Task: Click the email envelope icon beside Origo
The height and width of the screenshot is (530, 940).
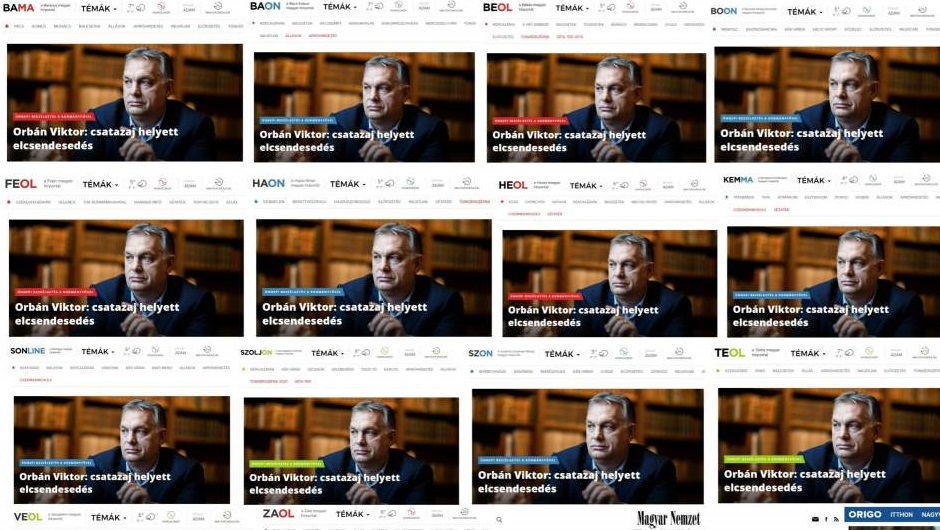Action: click(x=815, y=519)
